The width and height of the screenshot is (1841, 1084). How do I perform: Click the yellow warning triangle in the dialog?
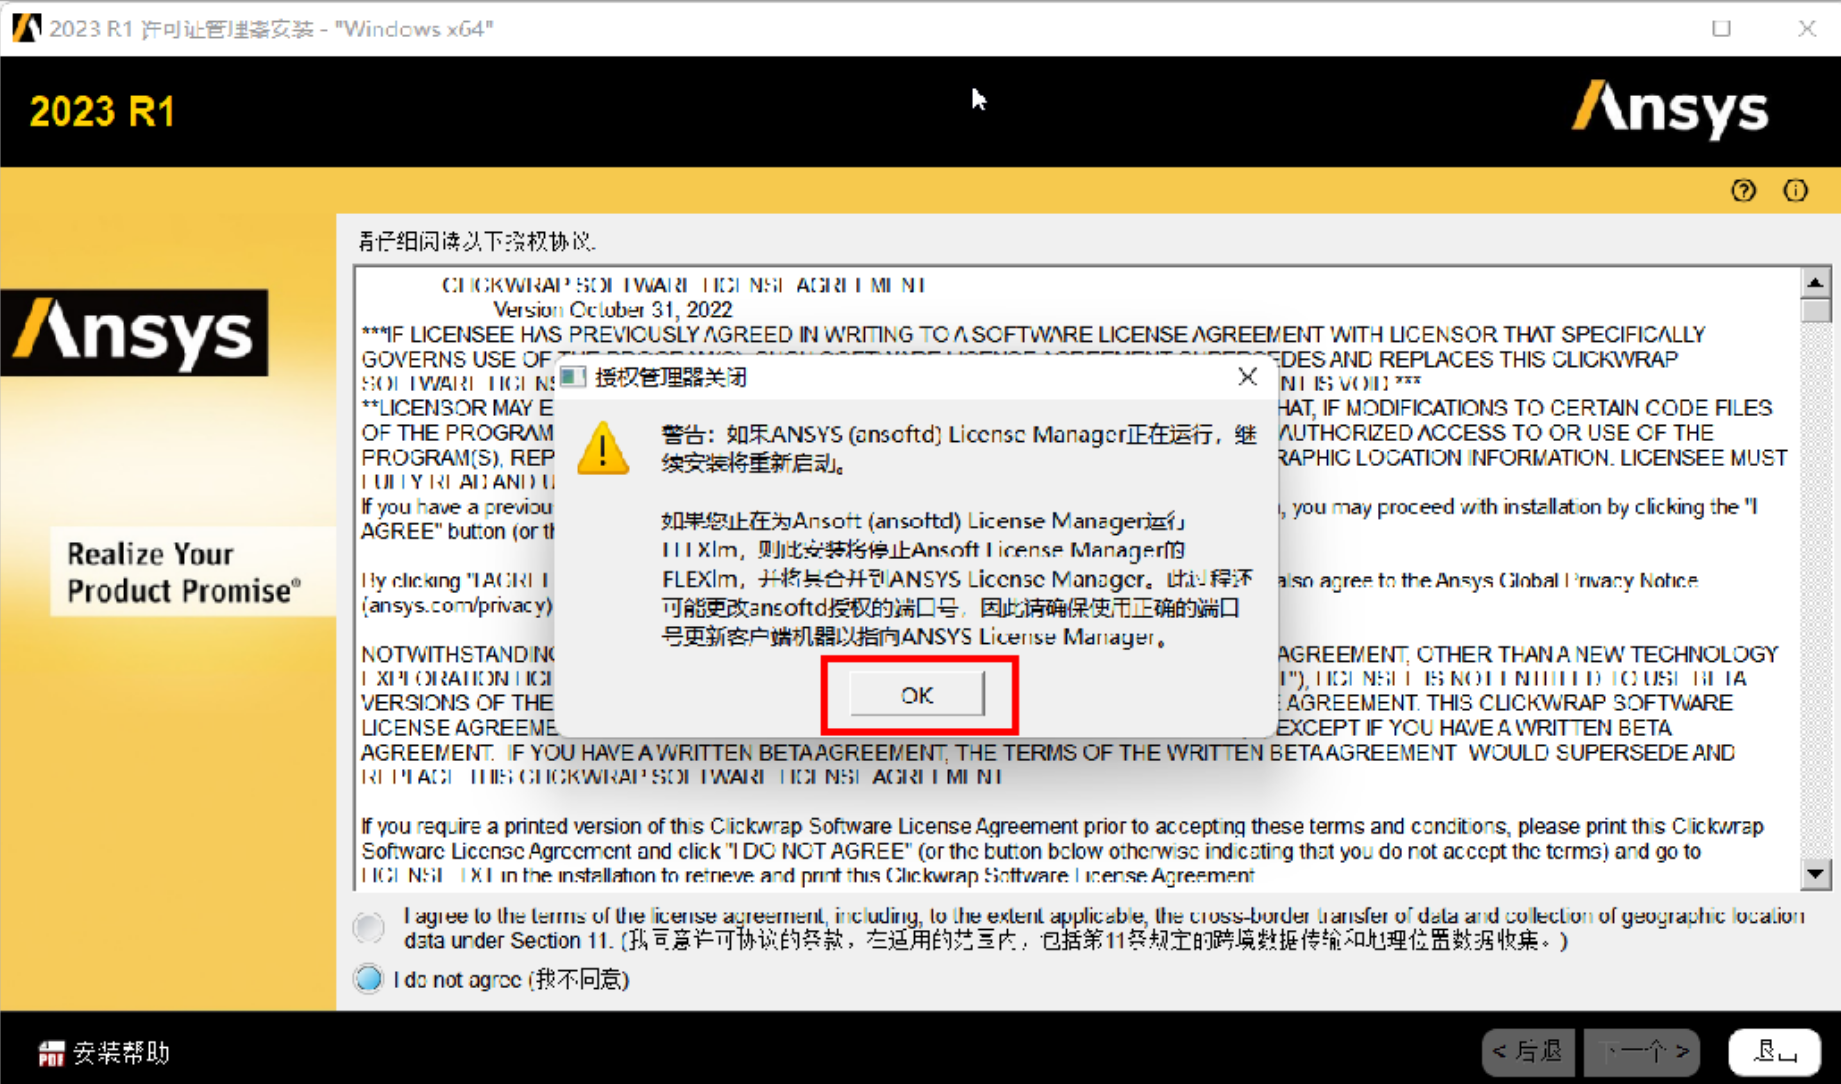[x=603, y=448]
